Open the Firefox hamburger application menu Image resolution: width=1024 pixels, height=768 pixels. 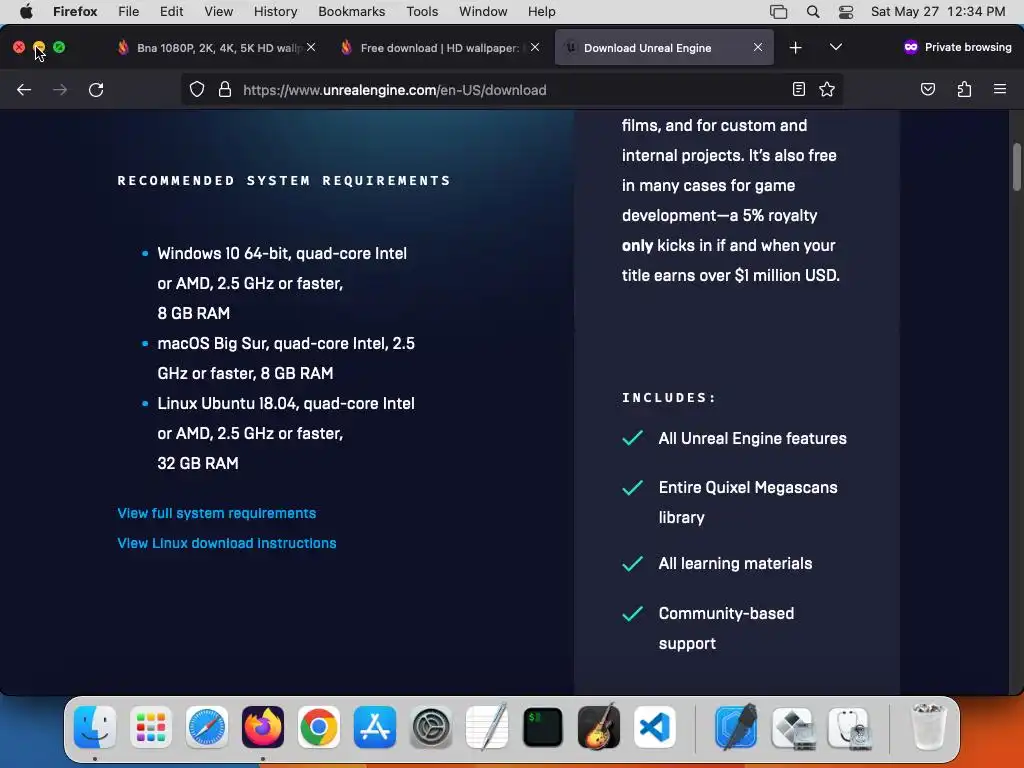1000,89
